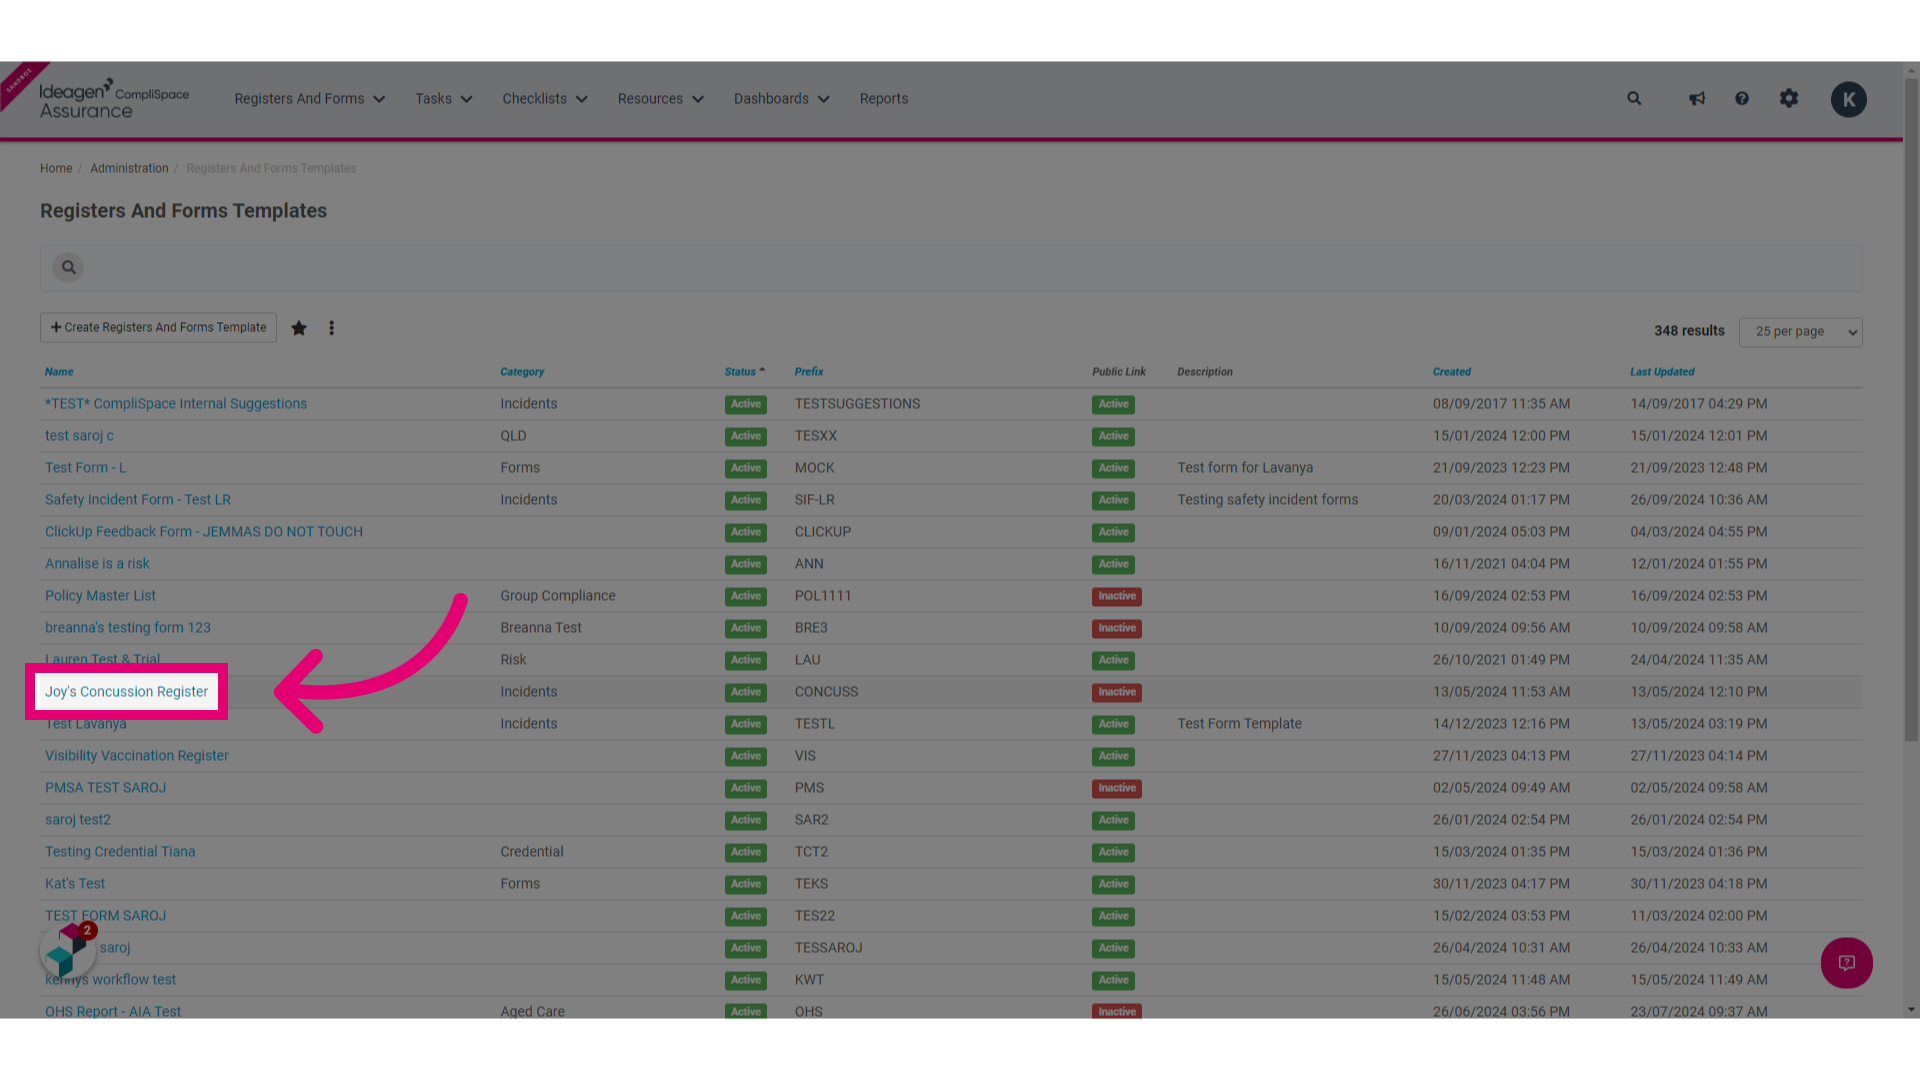This screenshot has width=1920, height=1080.
Task: Expand the Checklists menu
Action: [x=545, y=99]
